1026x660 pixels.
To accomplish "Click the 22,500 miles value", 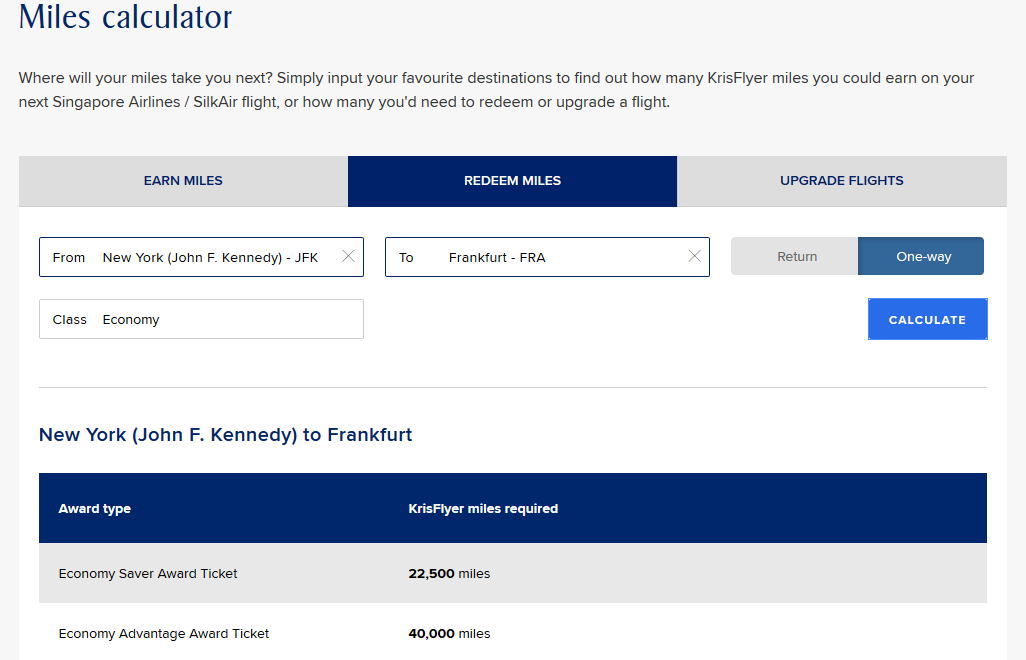I will 449,574.
